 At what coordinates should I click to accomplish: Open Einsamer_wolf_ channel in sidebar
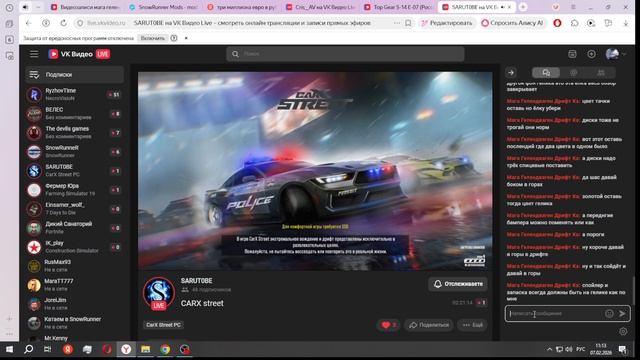click(x=75, y=209)
